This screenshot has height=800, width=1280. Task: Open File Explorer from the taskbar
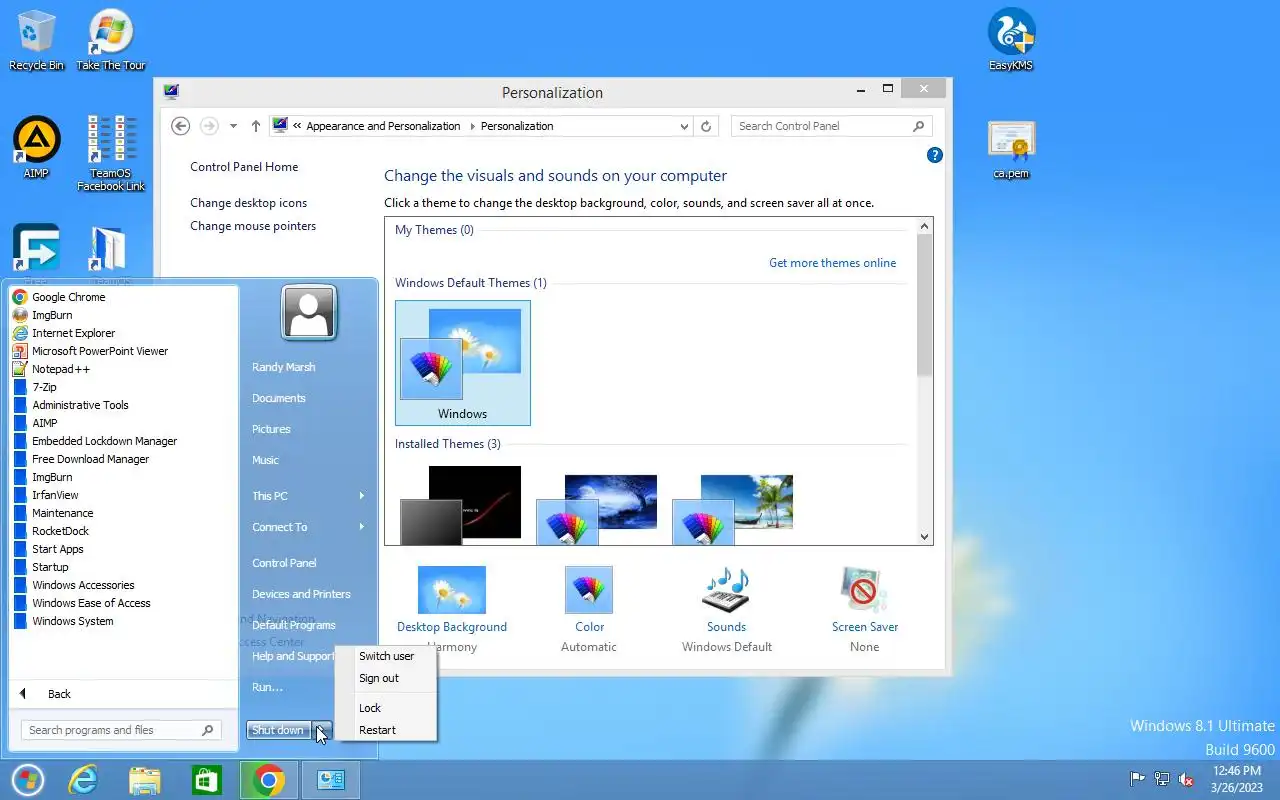point(144,780)
